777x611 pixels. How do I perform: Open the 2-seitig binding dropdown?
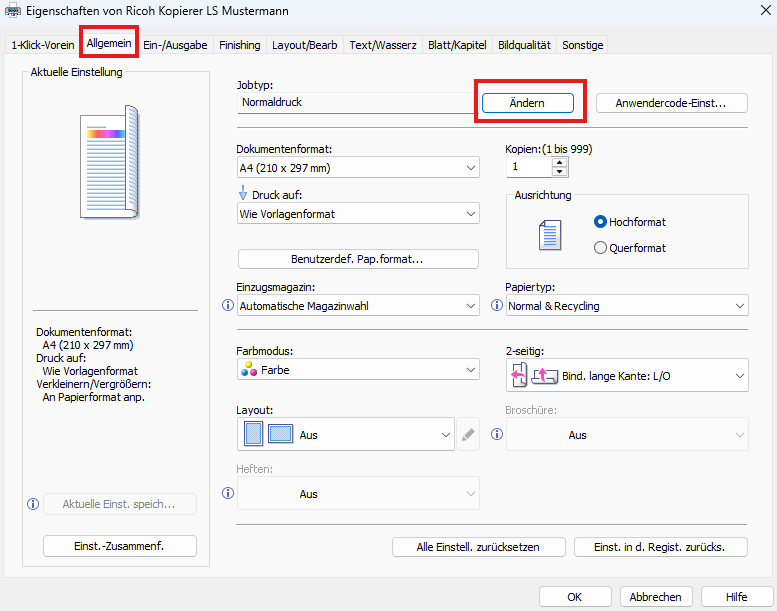(x=628, y=376)
